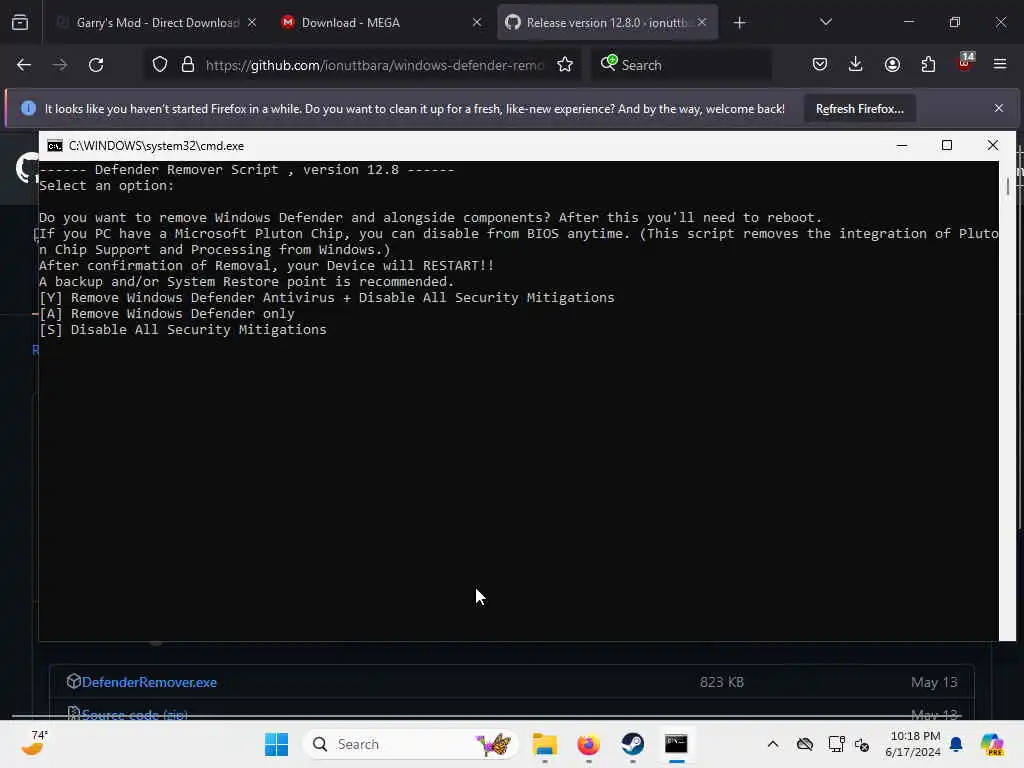
Task: Minimize the cmd.exe window
Action: pos(902,145)
